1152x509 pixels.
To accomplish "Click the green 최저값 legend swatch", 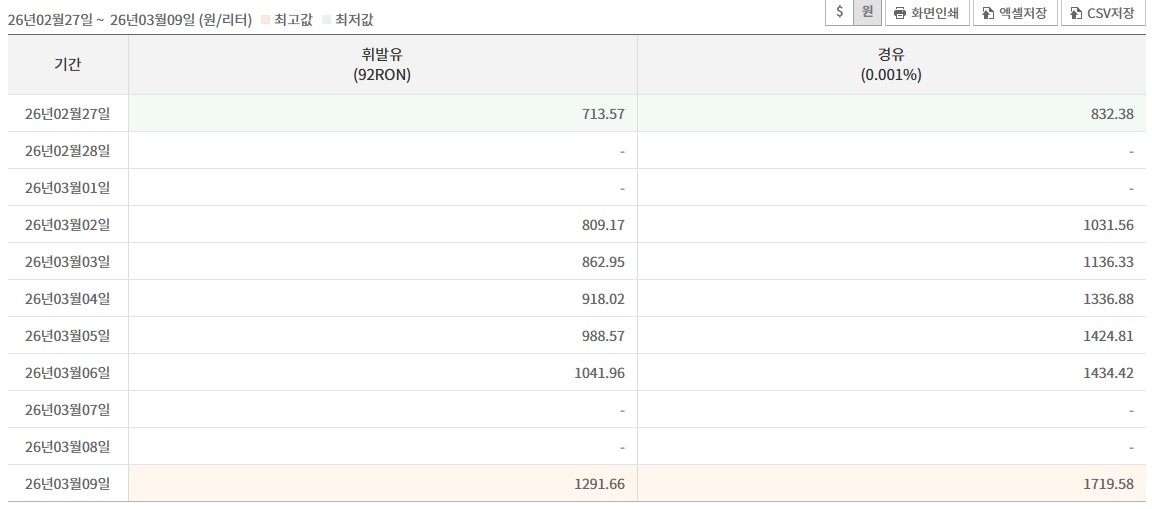I will (x=326, y=20).
